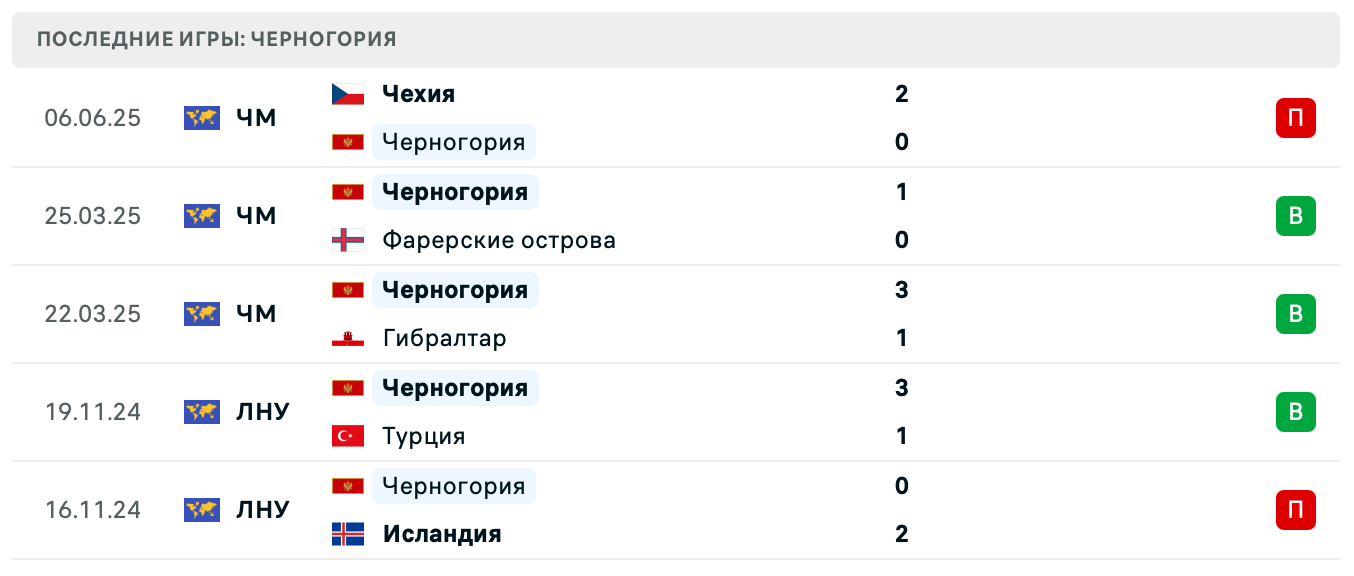
Task: Click the score 3 beside Турция match
Action: click(902, 387)
